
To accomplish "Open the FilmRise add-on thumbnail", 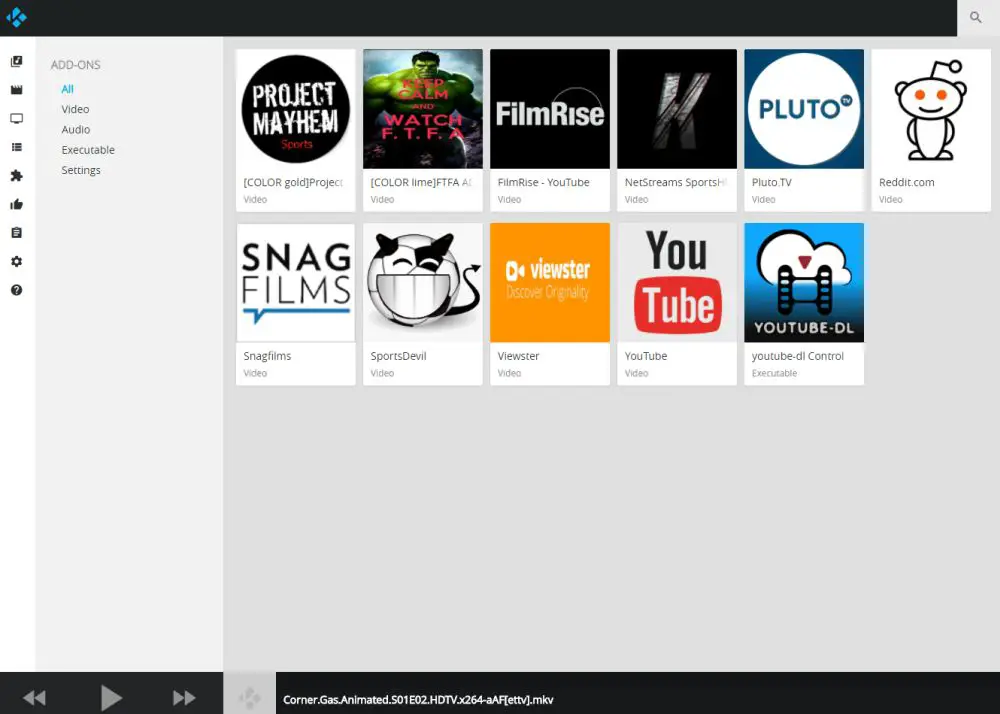I will tap(550, 109).
